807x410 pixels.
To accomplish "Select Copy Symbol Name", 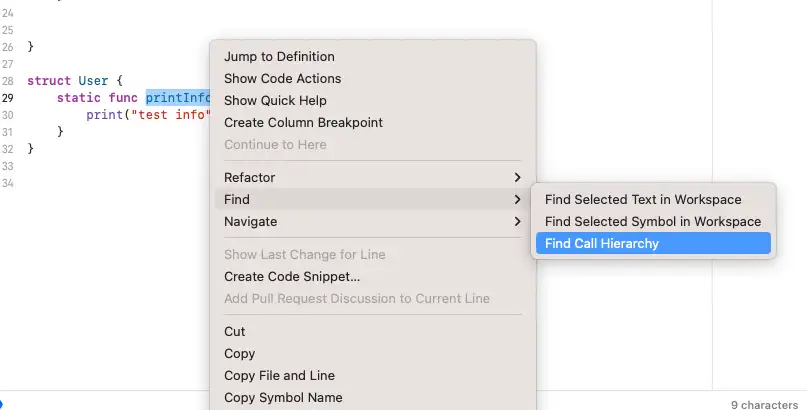I will pos(283,398).
